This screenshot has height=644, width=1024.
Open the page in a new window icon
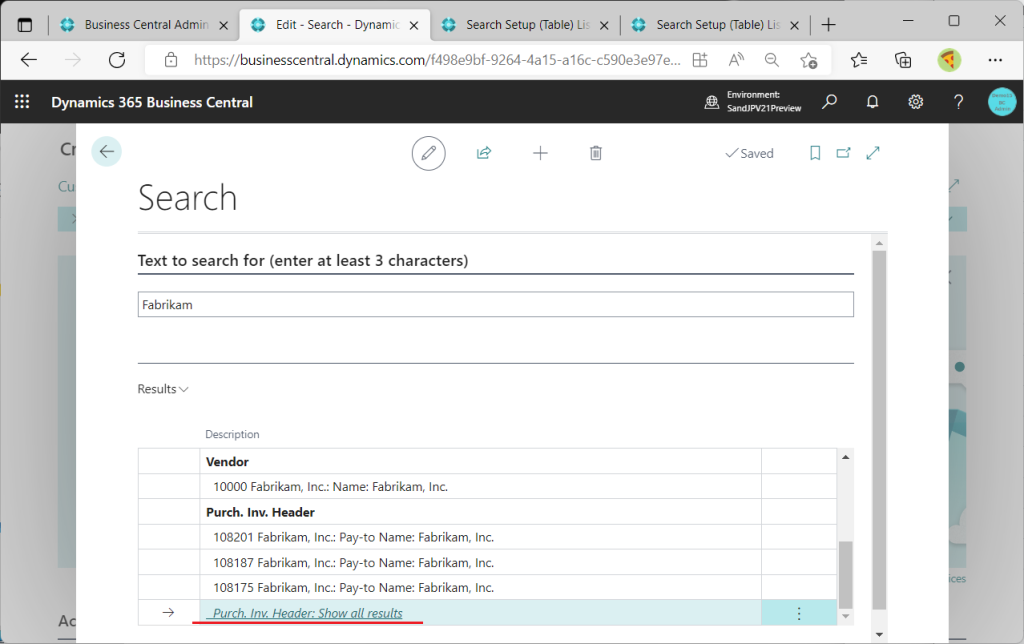pos(844,153)
